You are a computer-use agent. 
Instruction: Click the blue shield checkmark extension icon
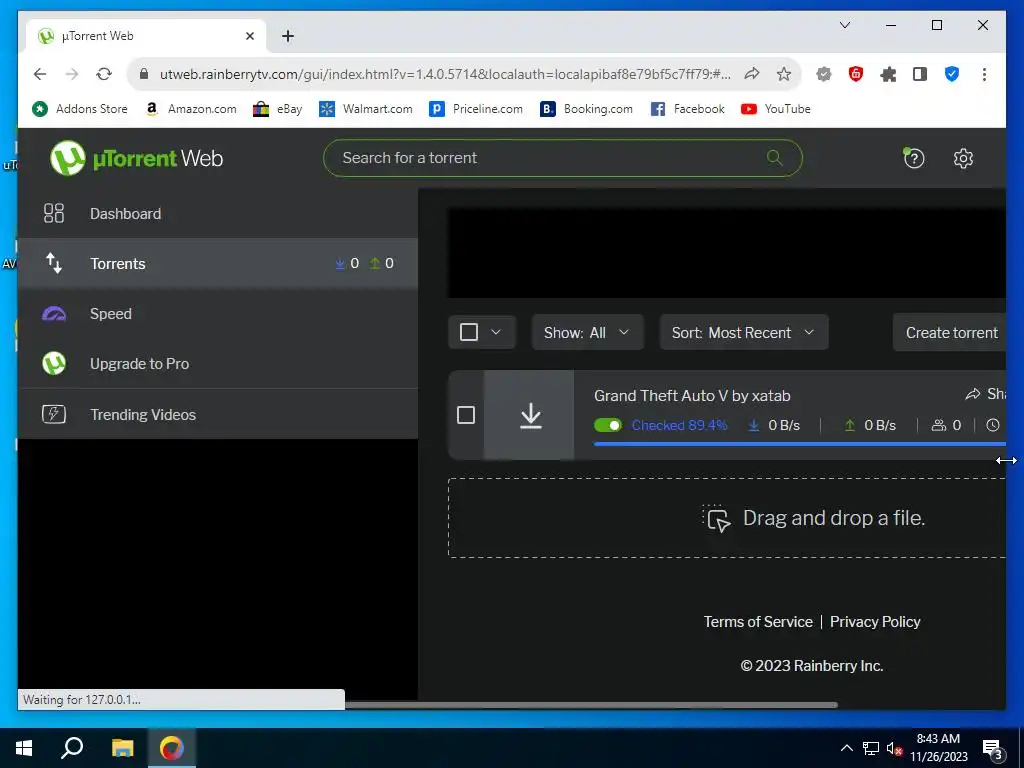point(952,74)
